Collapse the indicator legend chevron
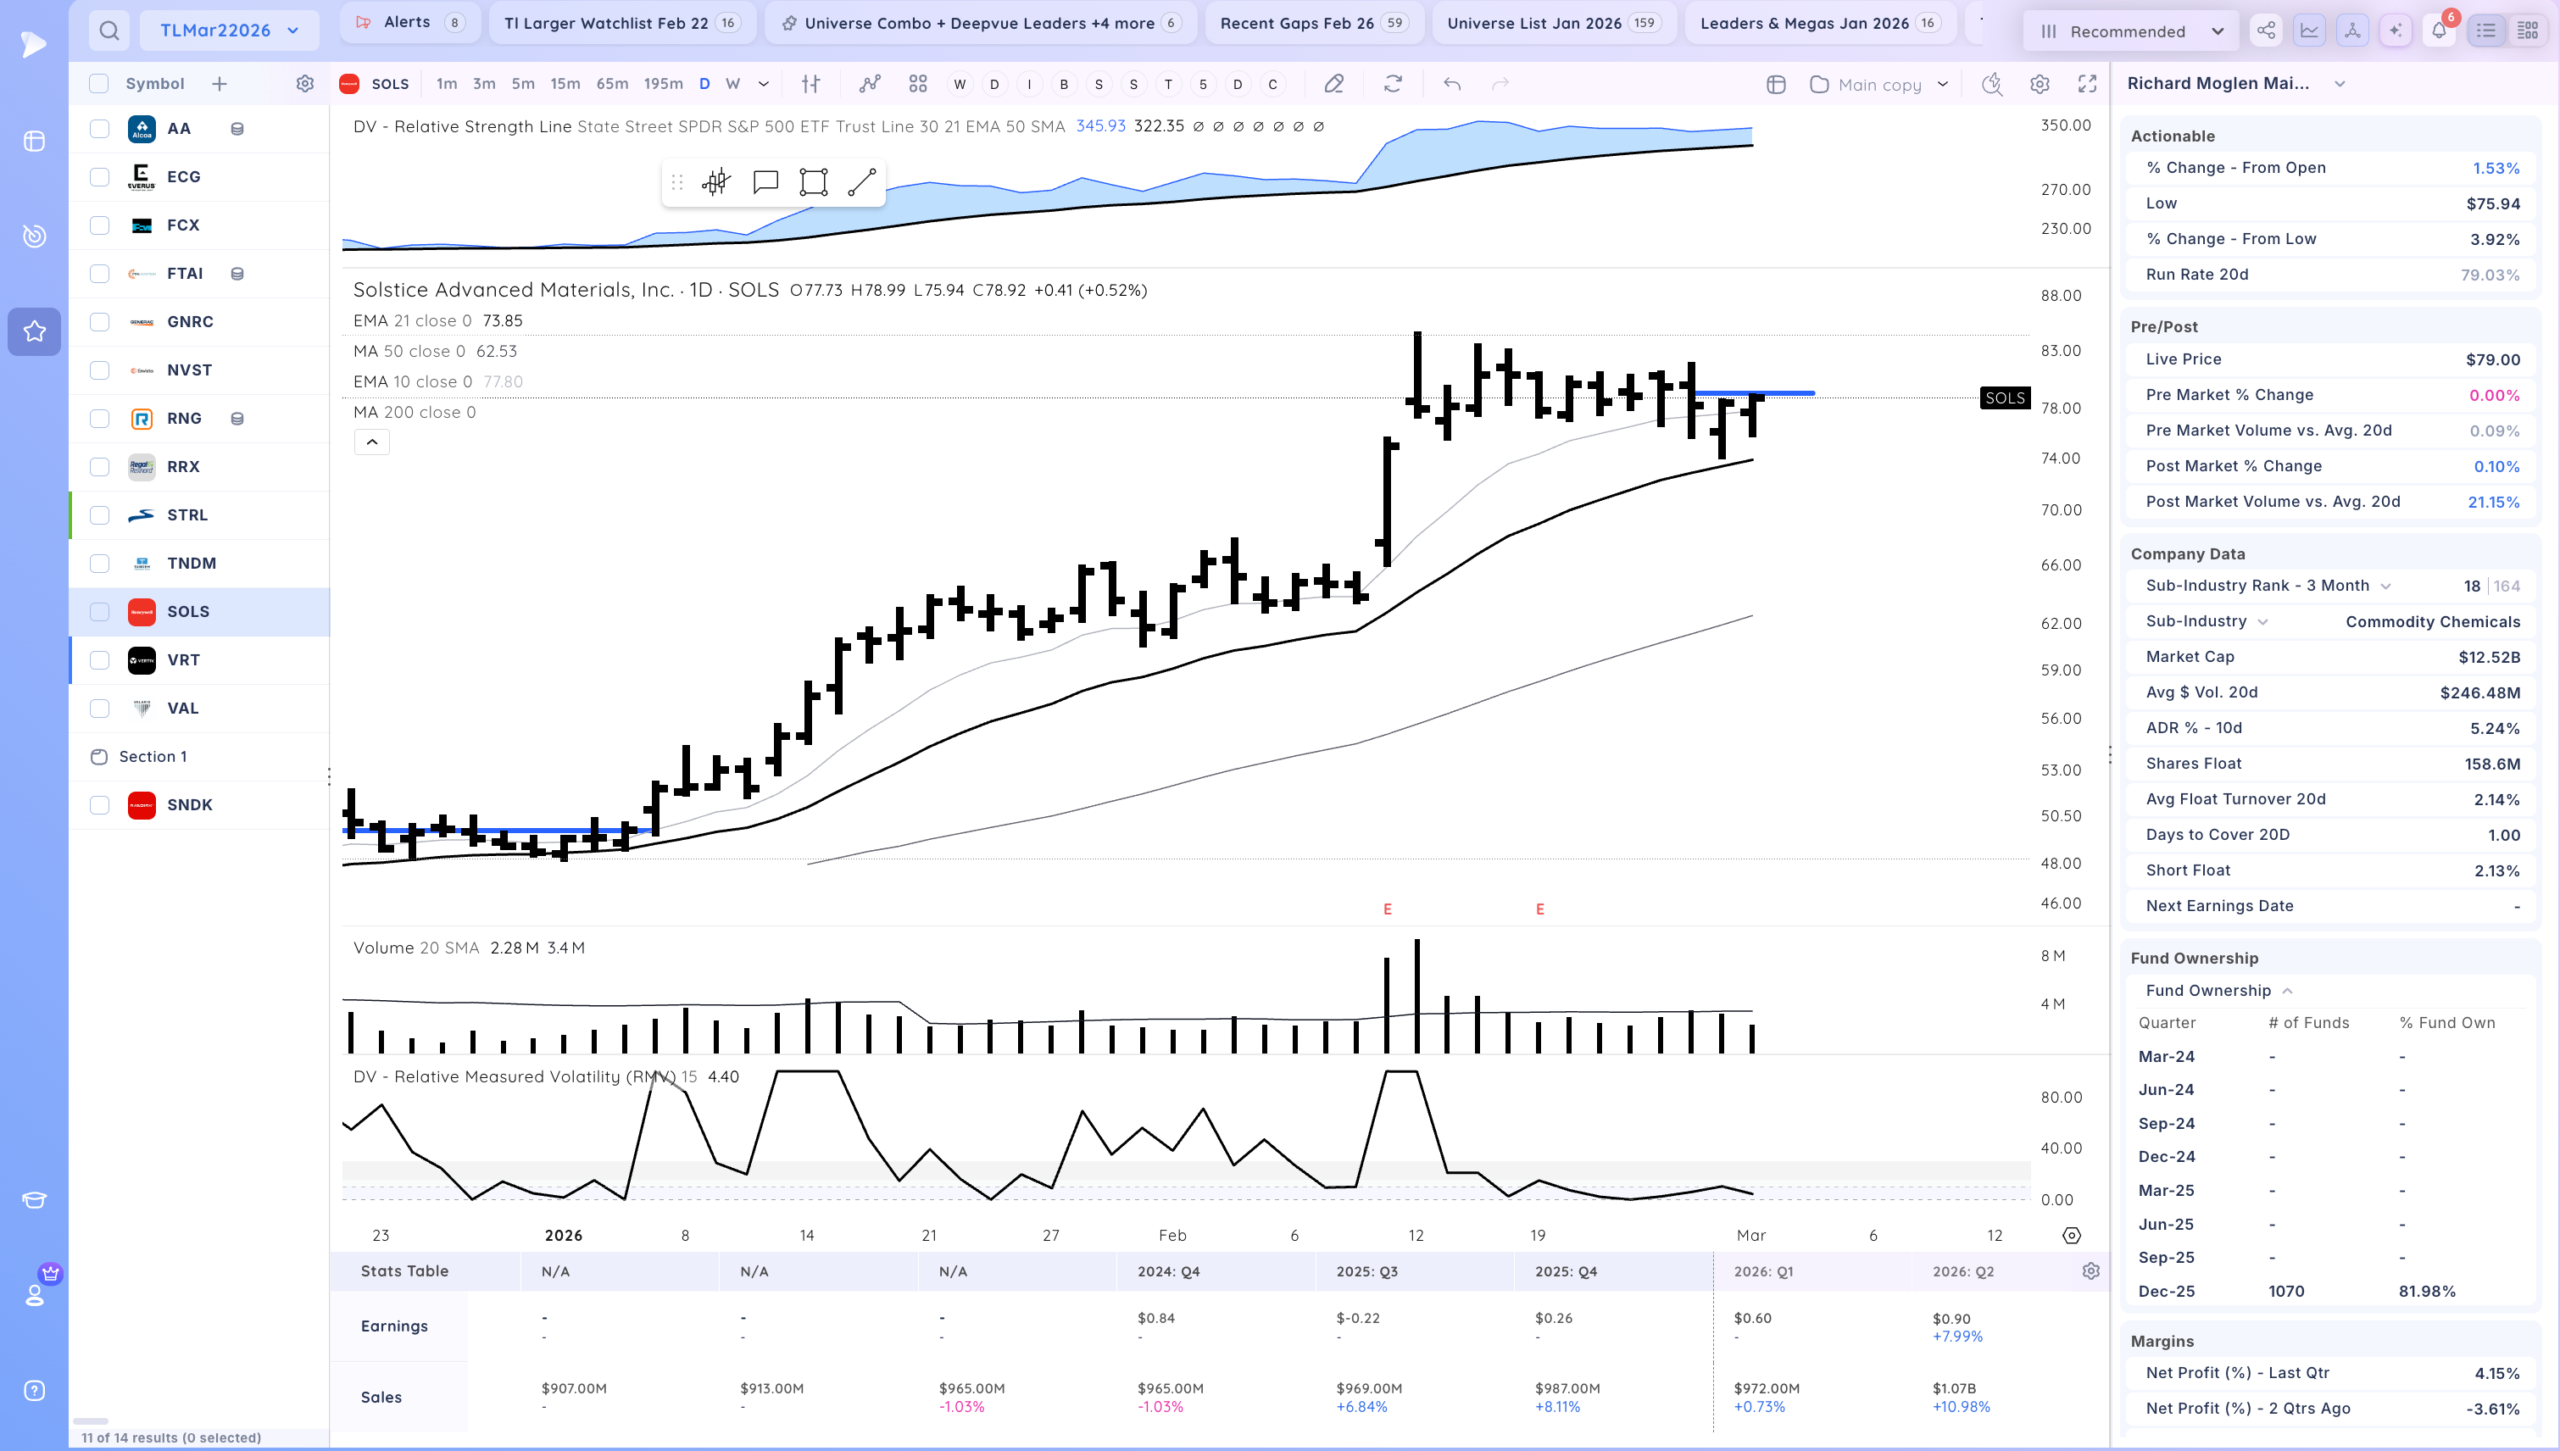 click(372, 442)
